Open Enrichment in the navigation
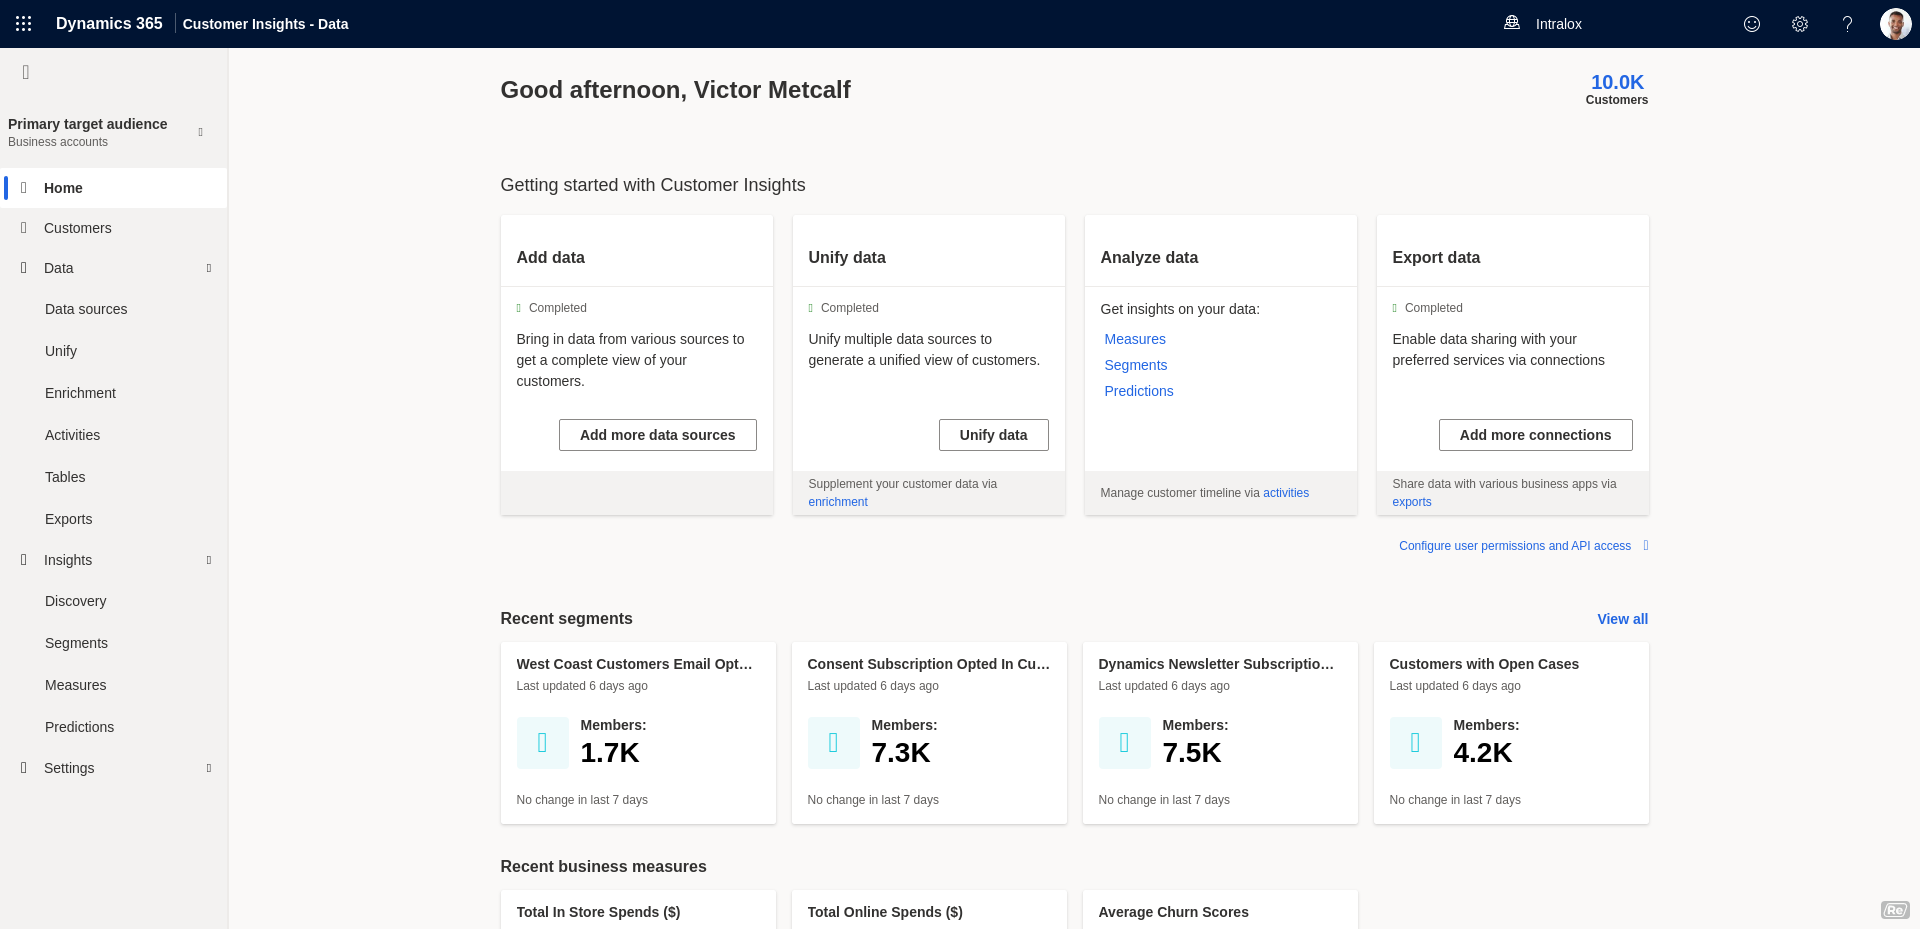The width and height of the screenshot is (1920, 929). (80, 393)
